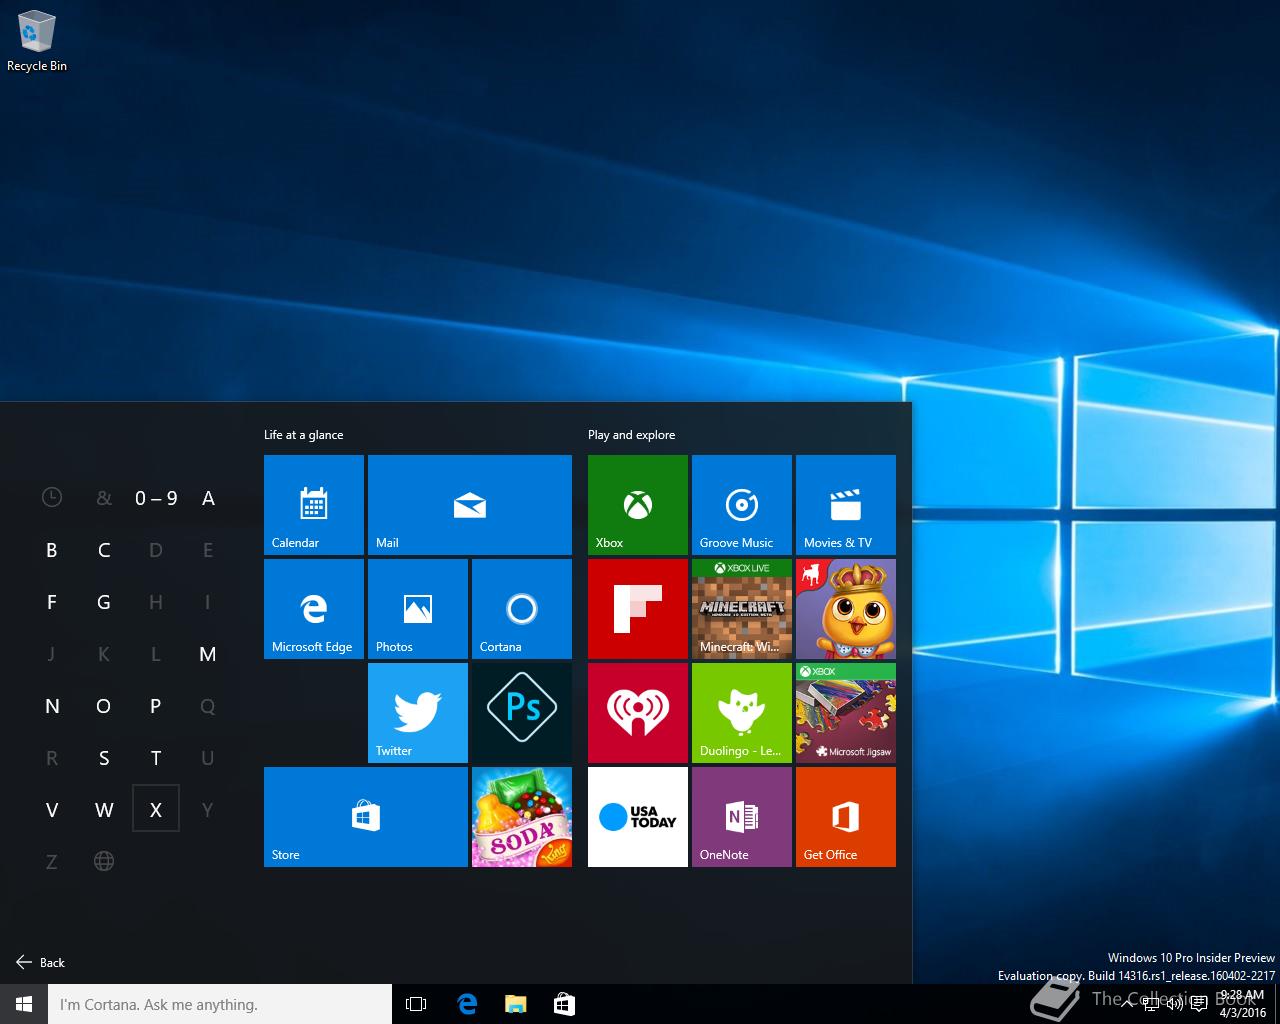Jump to letter C in app list
This screenshot has height=1024, width=1280.
[x=104, y=549]
